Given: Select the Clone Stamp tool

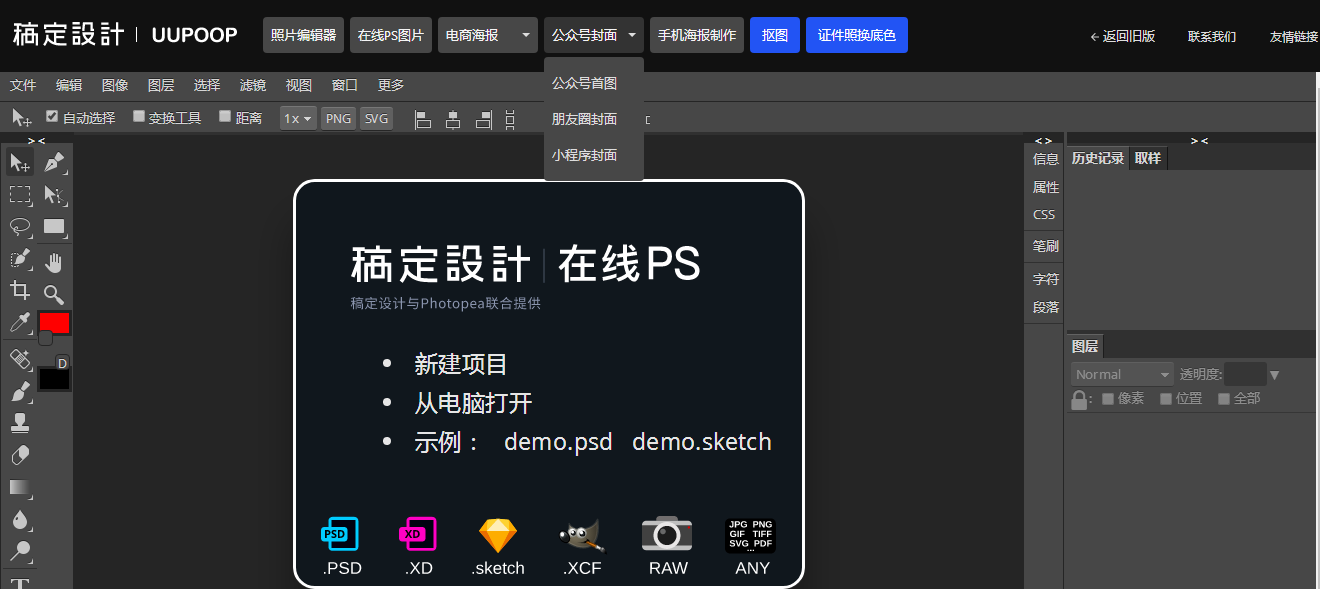Looking at the screenshot, I should (x=20, y=423).
